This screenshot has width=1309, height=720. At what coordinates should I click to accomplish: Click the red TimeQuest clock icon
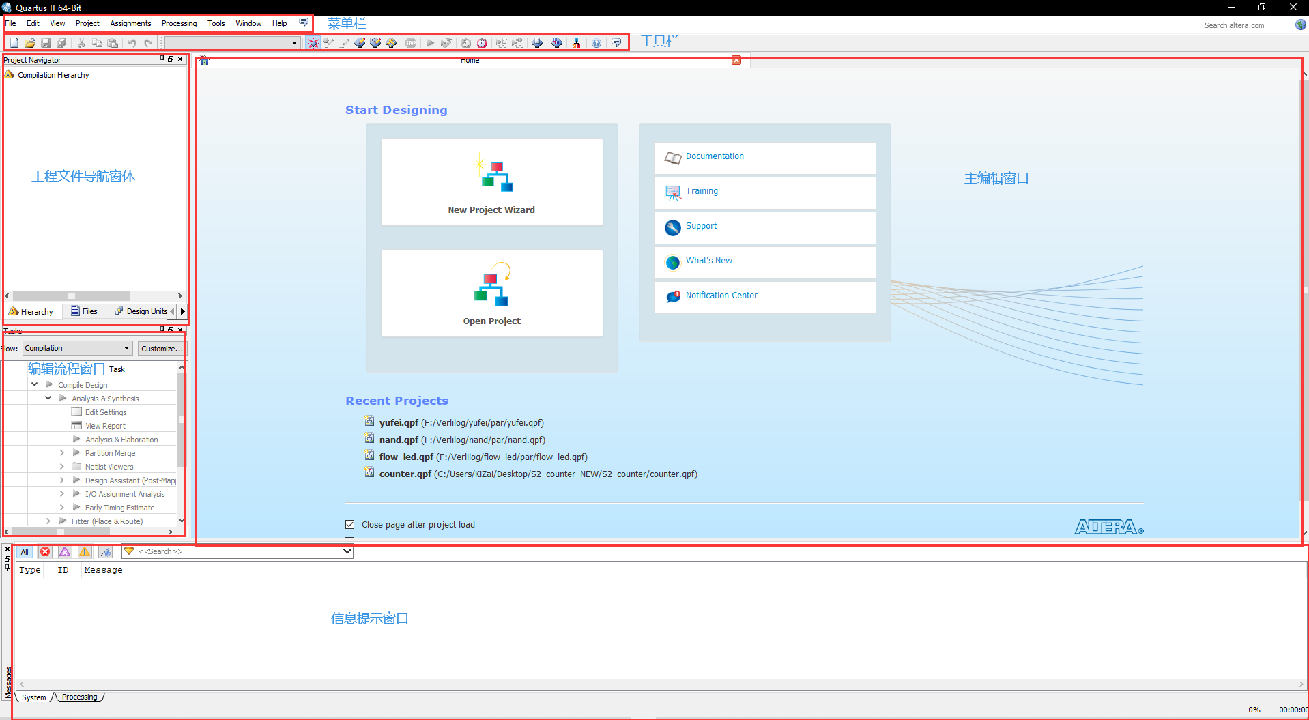coord(482,43)
